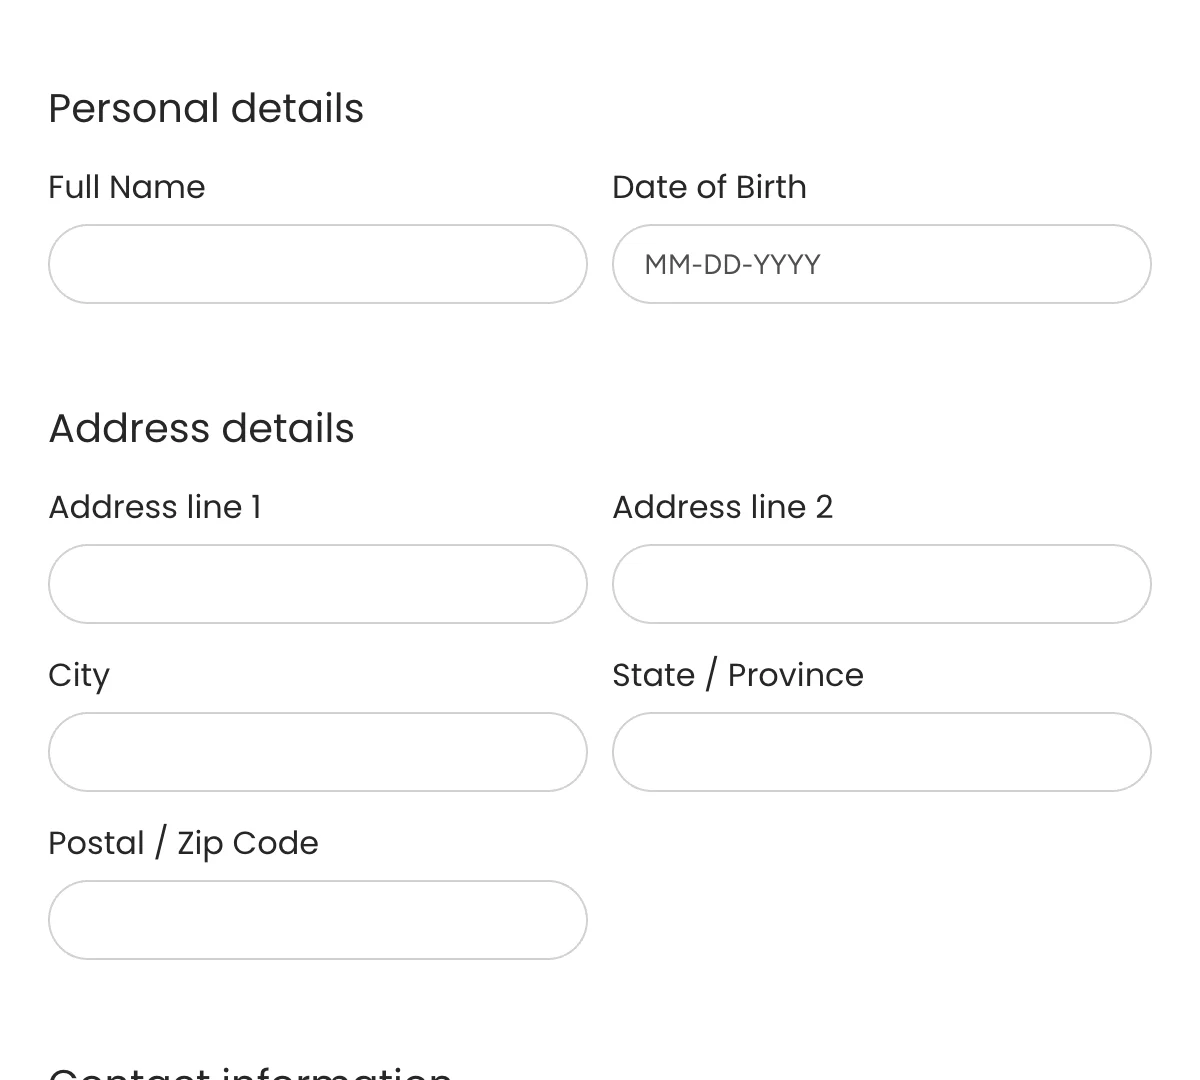
Task: Click the State / Province label
Action: click(737, 675)
